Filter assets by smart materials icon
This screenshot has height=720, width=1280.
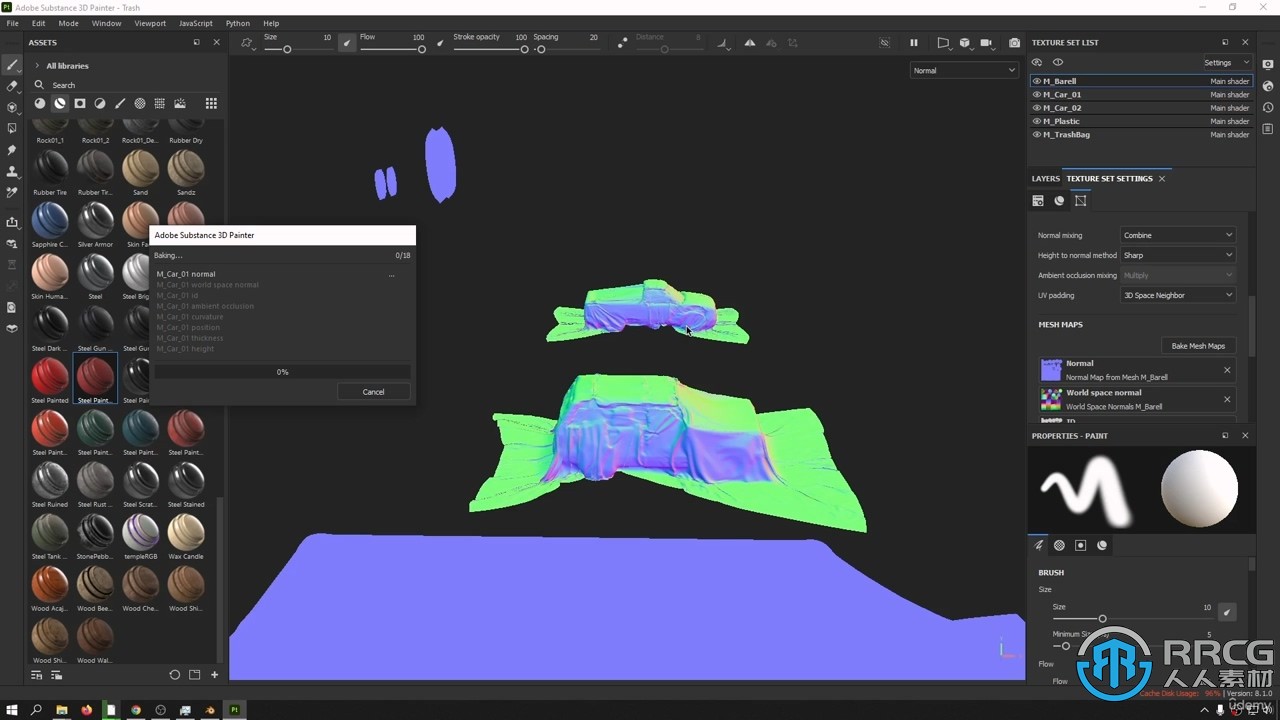60,103
